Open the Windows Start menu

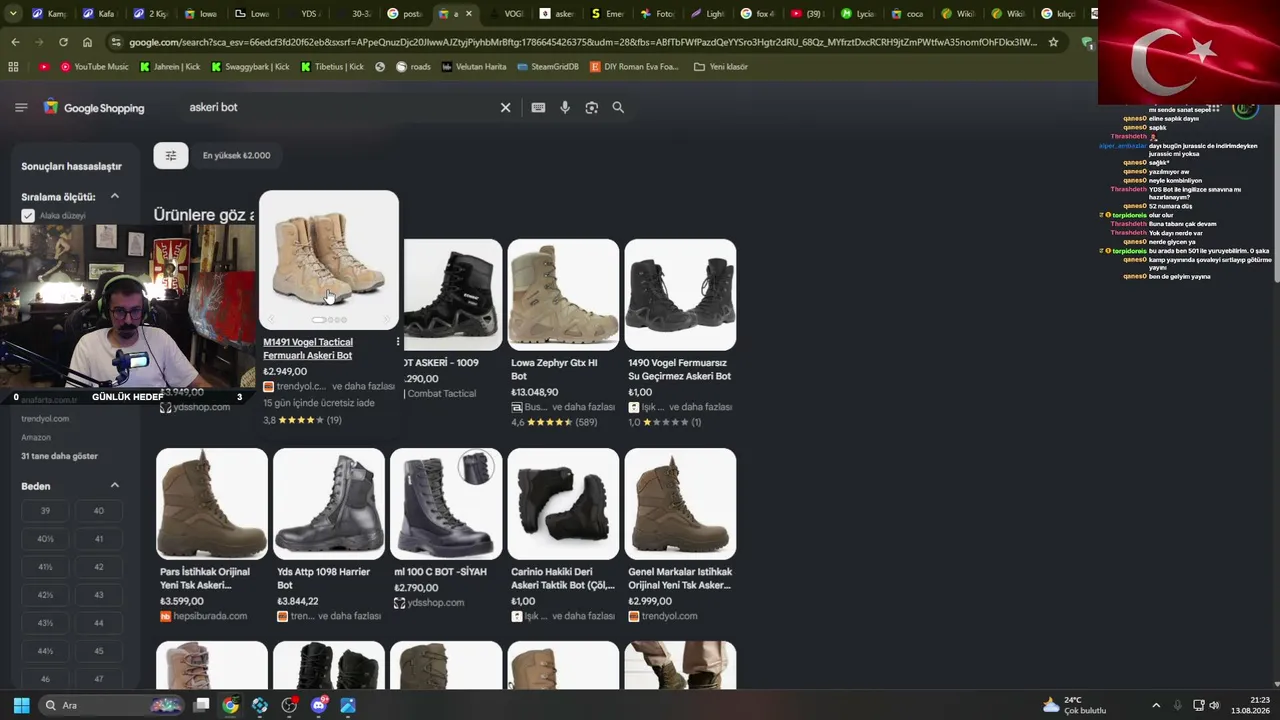click(x=21, y=705)
